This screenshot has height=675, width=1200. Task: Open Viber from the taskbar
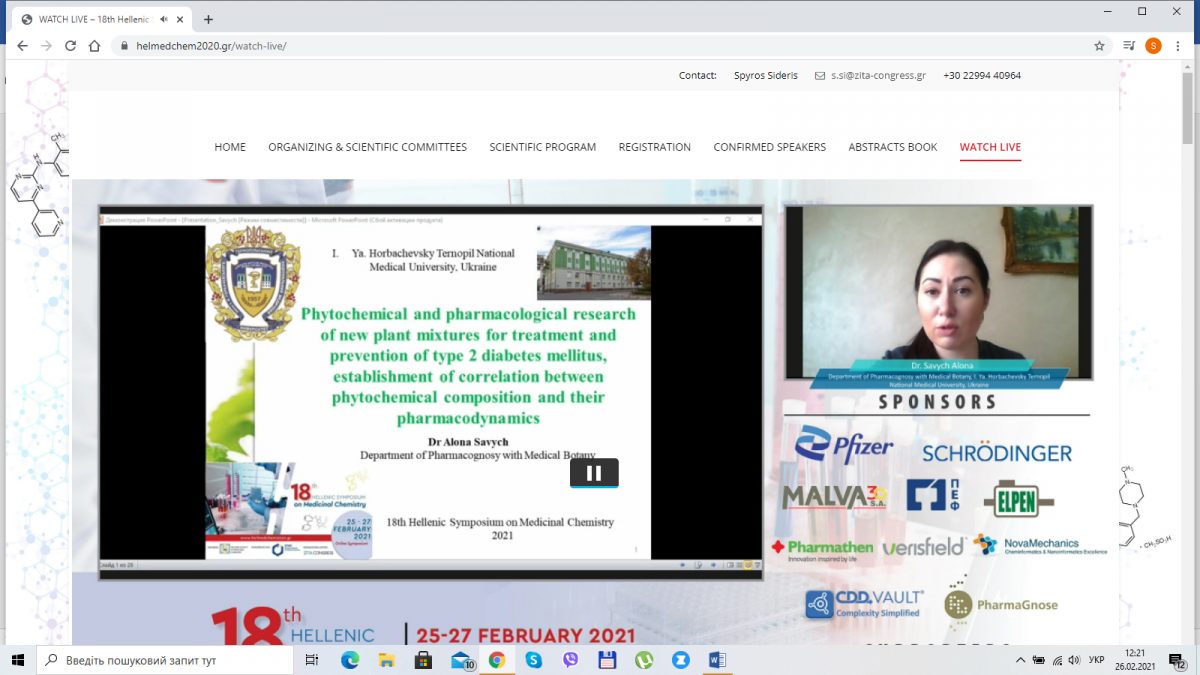coord(570,660)
